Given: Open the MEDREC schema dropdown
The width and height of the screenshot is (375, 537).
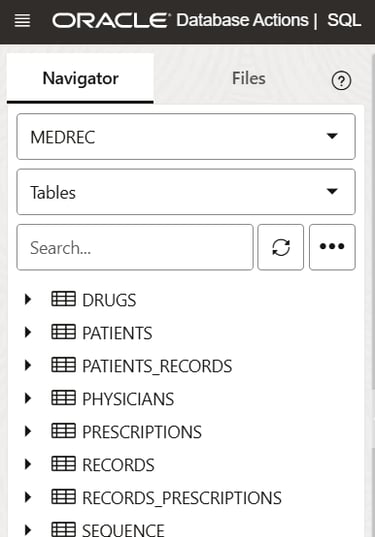Looking at the screenshot, I should click(186, 137).
